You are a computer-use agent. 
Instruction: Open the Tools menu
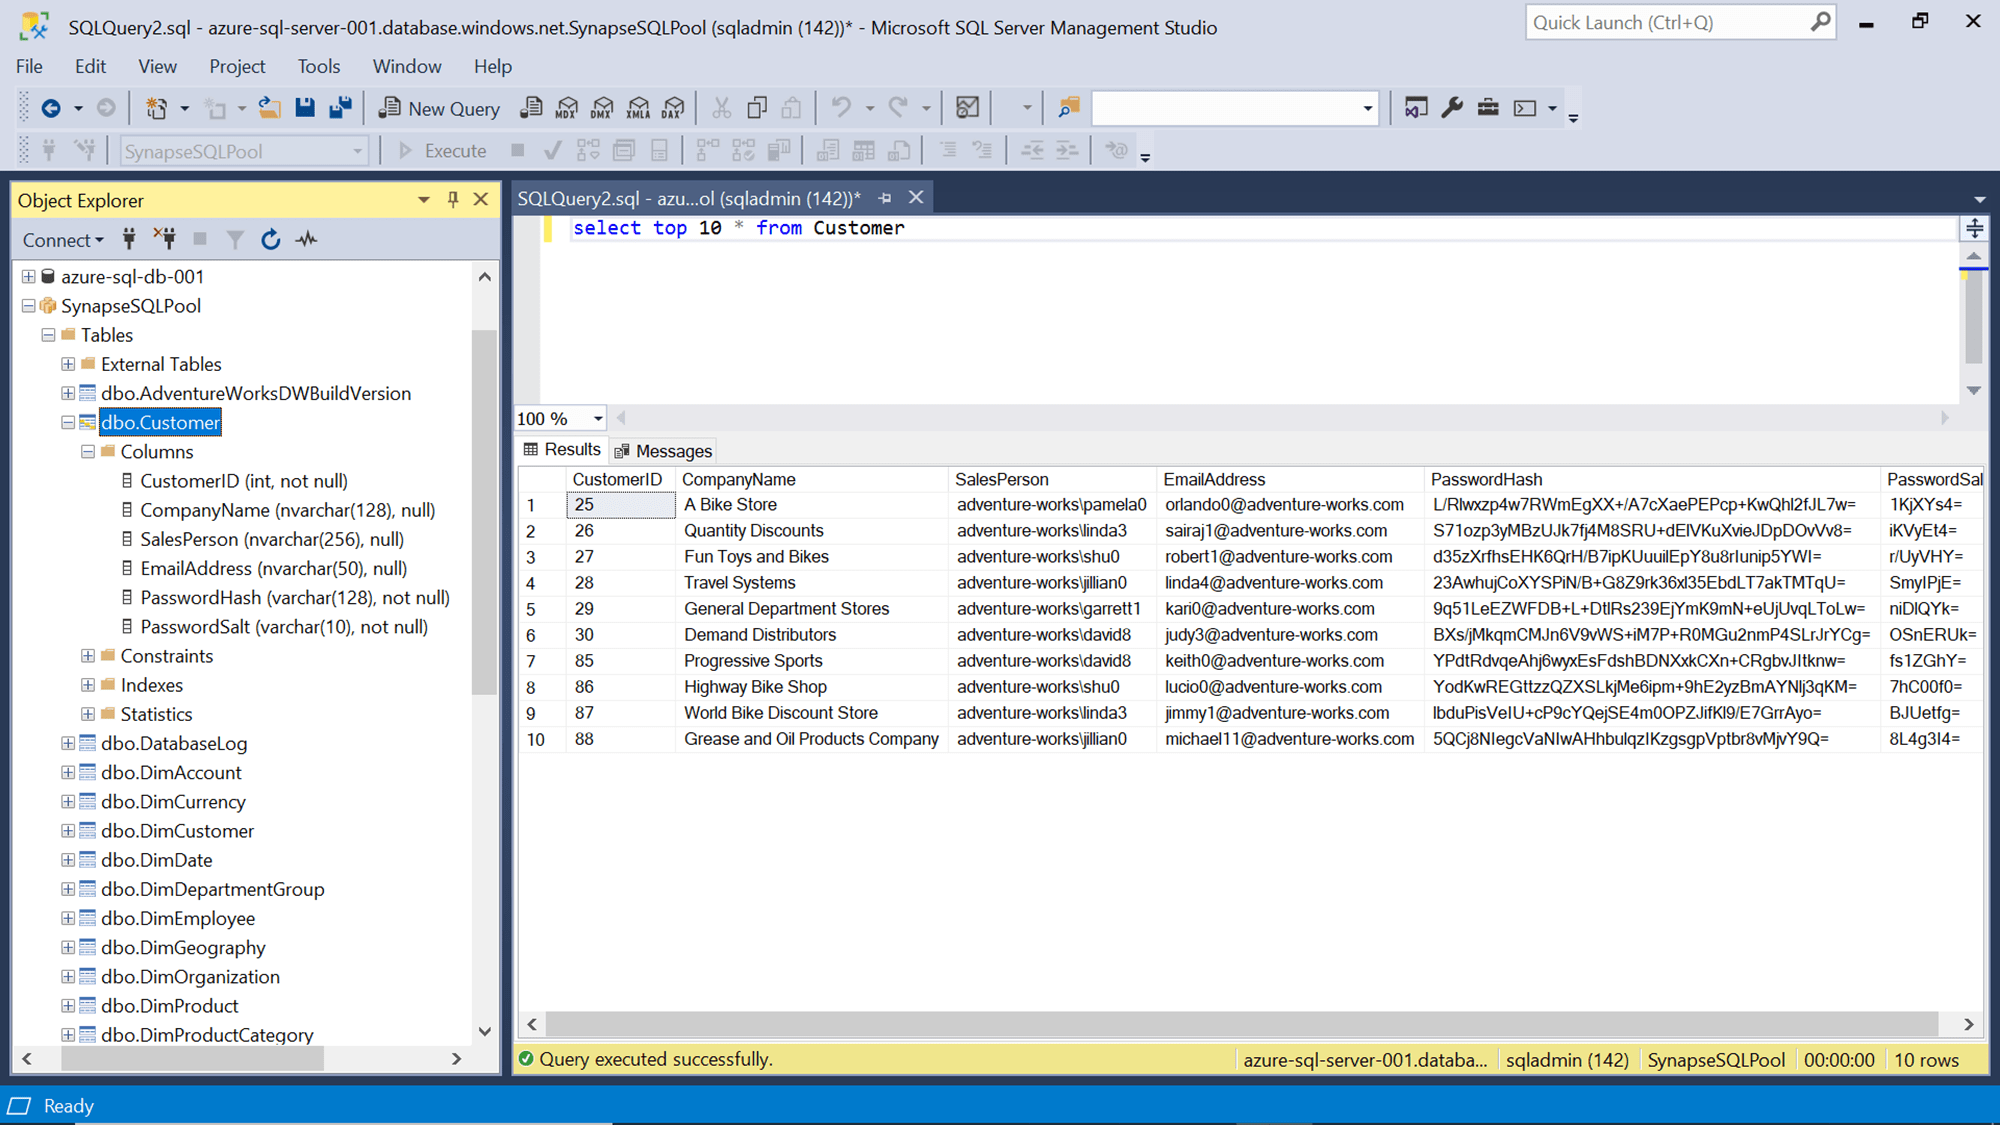pos(318,66)
